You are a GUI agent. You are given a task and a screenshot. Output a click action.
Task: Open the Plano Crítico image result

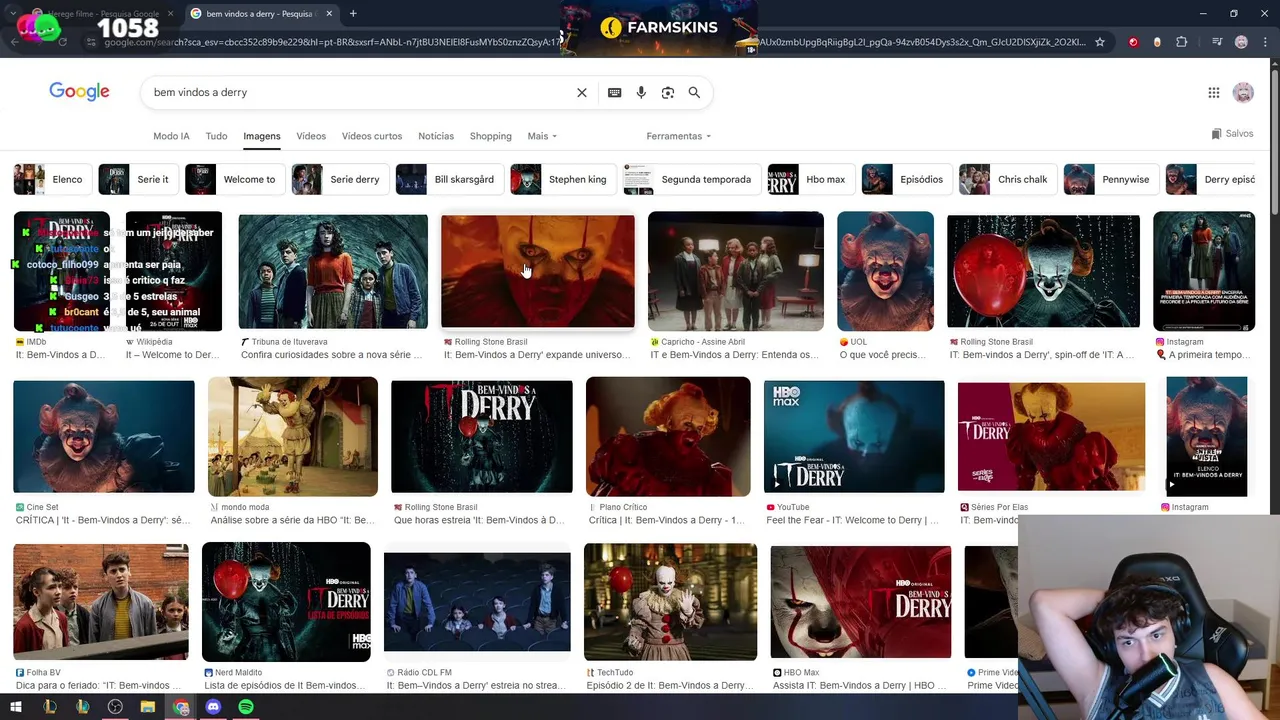(668, 437)
